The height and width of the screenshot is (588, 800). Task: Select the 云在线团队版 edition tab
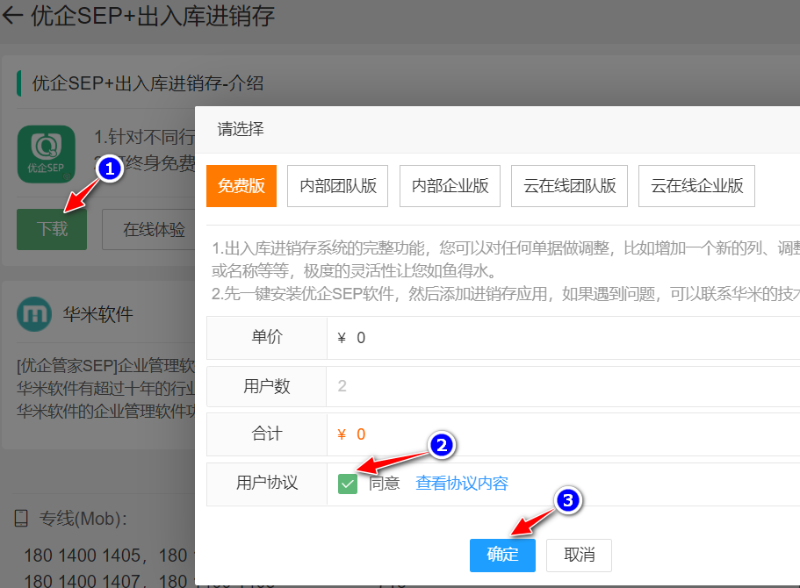tap(569, 186)
